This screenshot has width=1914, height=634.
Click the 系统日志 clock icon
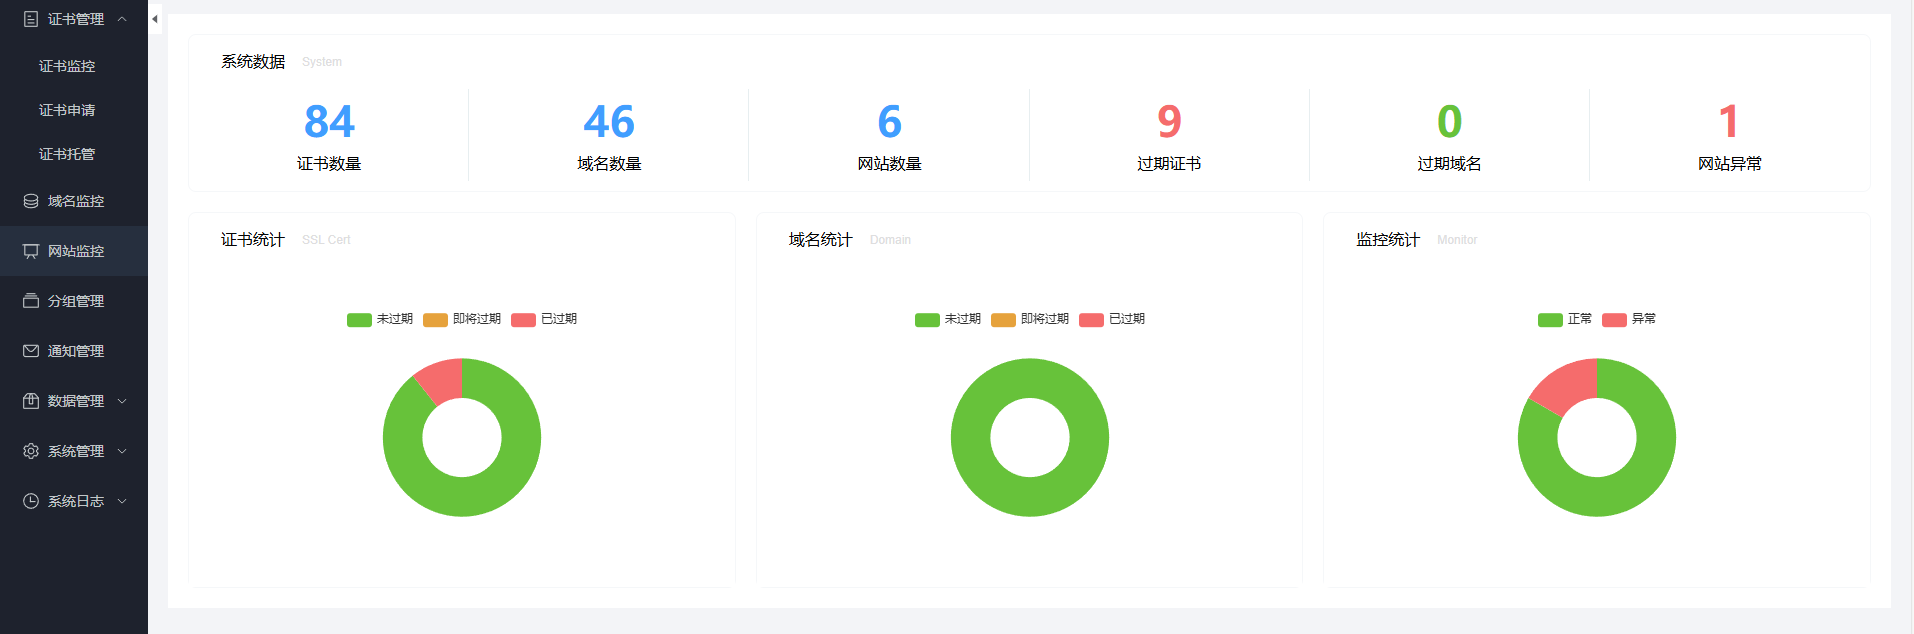(31, 501)
